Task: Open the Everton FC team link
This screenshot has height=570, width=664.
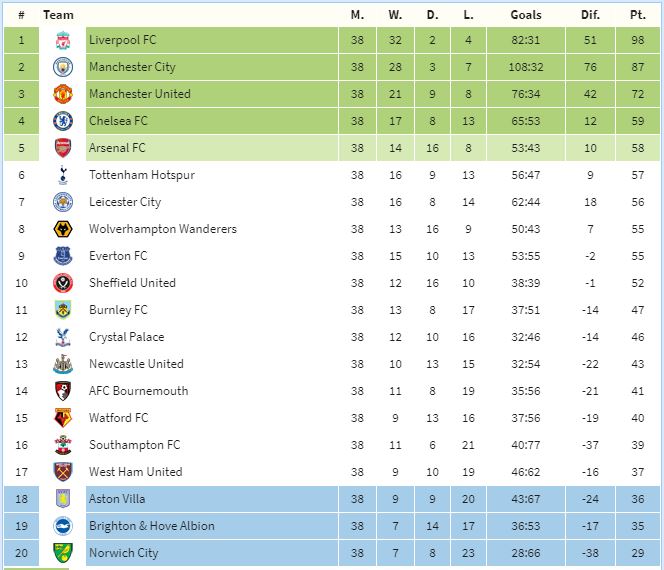Action: tap(118, 256)
